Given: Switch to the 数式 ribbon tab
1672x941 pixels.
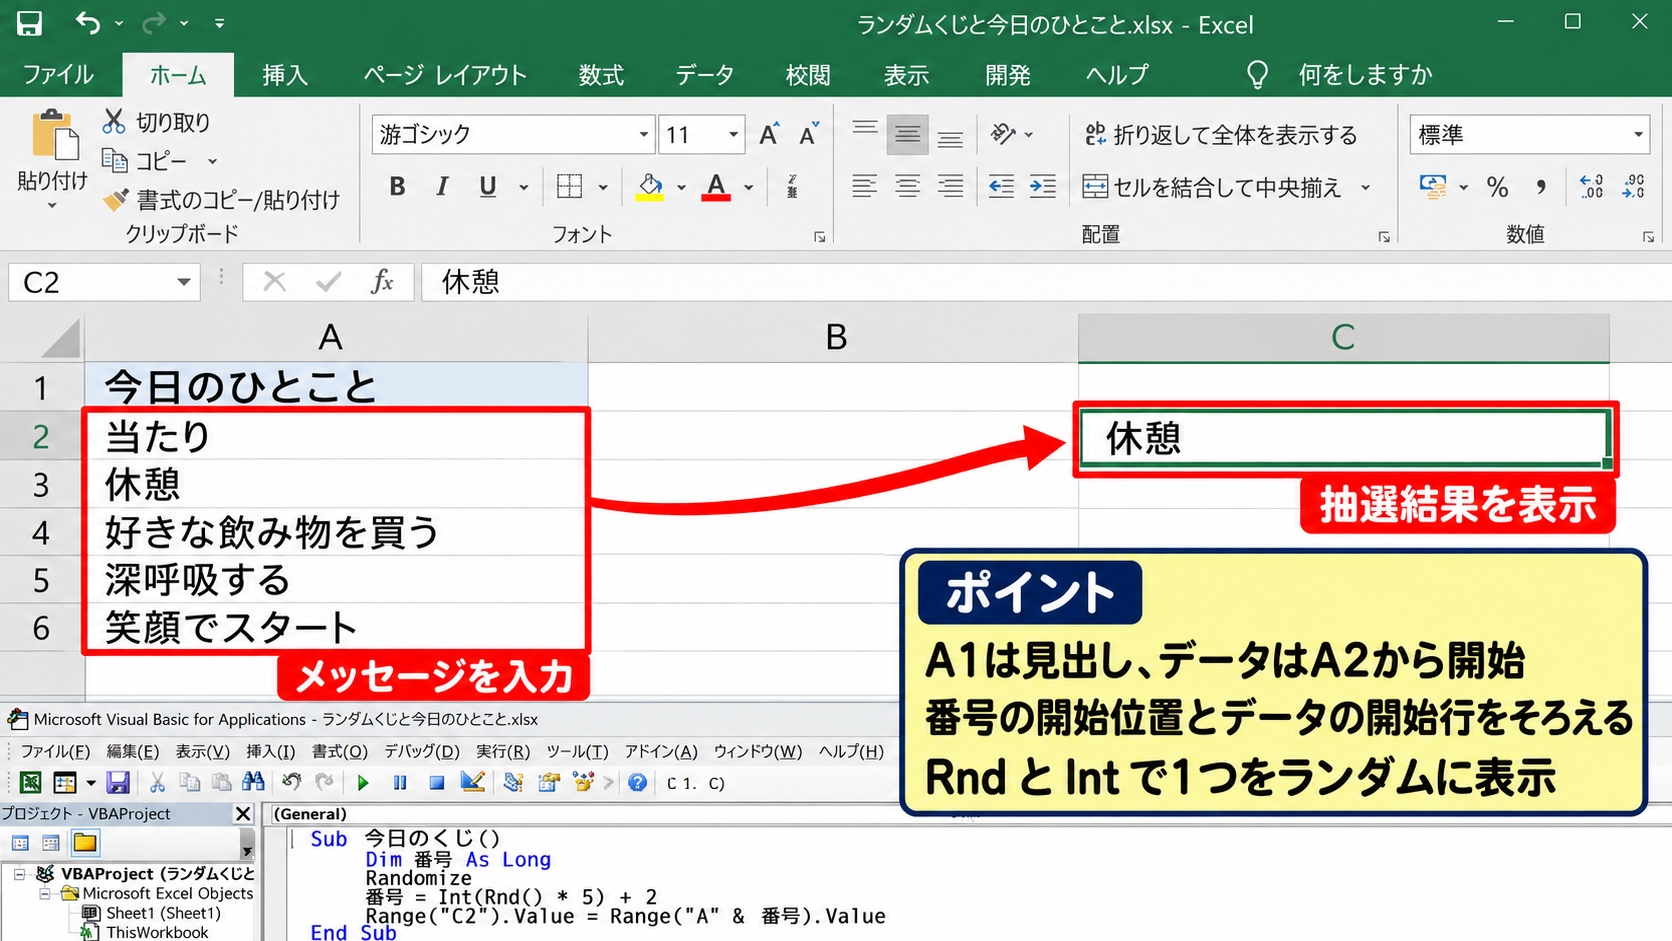Looking at the screenshot, I should pyautogui.click(x=601, y=75).
